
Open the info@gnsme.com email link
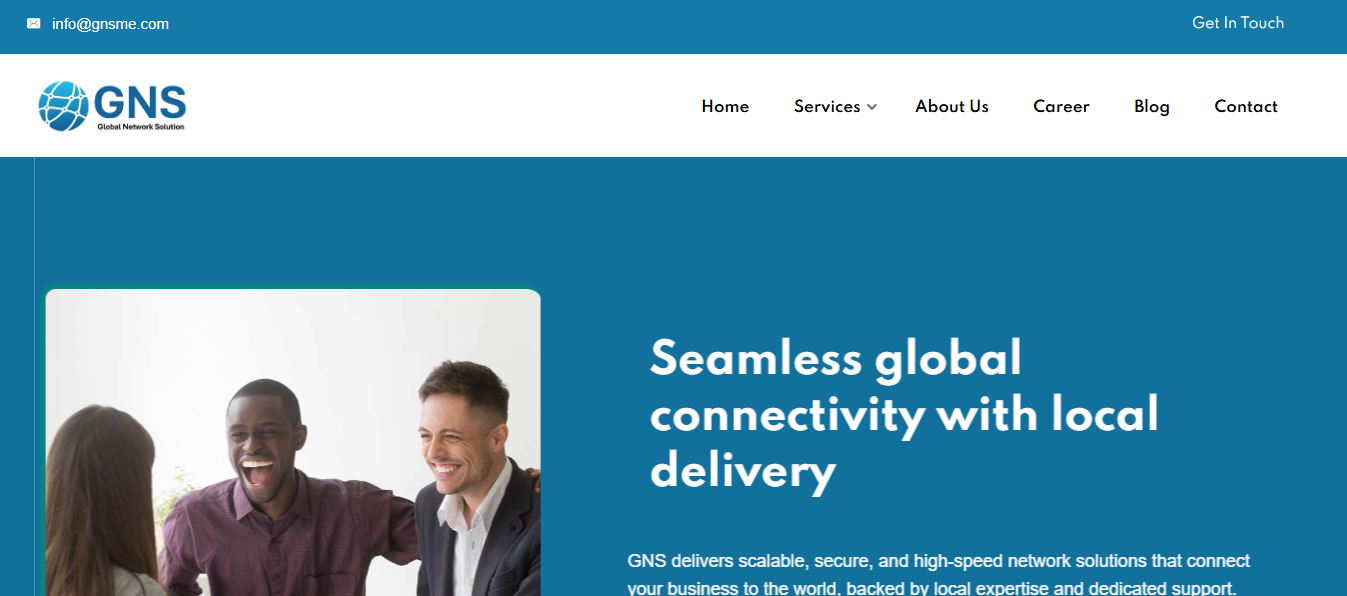click(110, 24)
